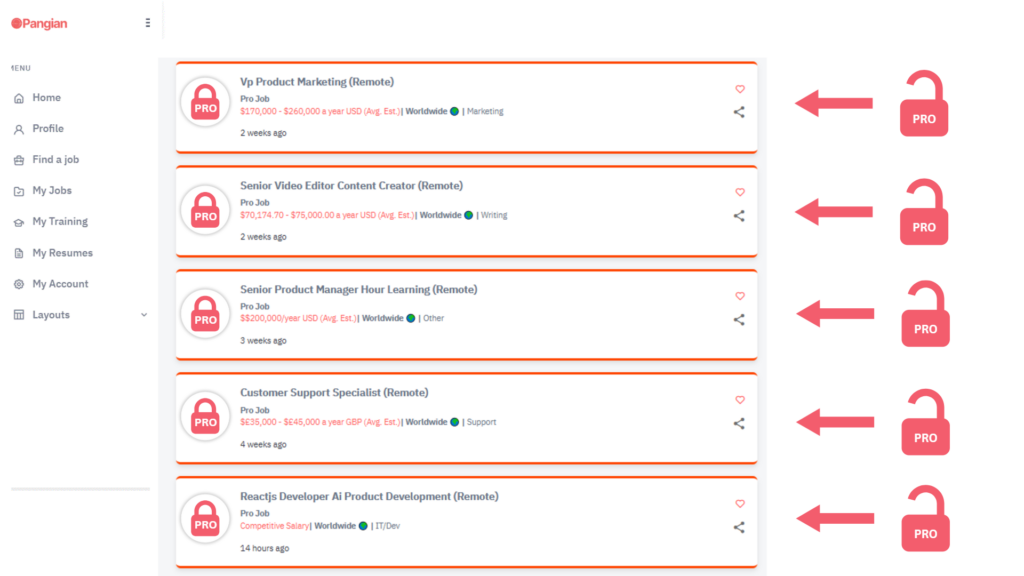Click PRO lock badge on Reactjs Developer
1024x576 pixels.
pyautogui.click(x=205, y=519)
